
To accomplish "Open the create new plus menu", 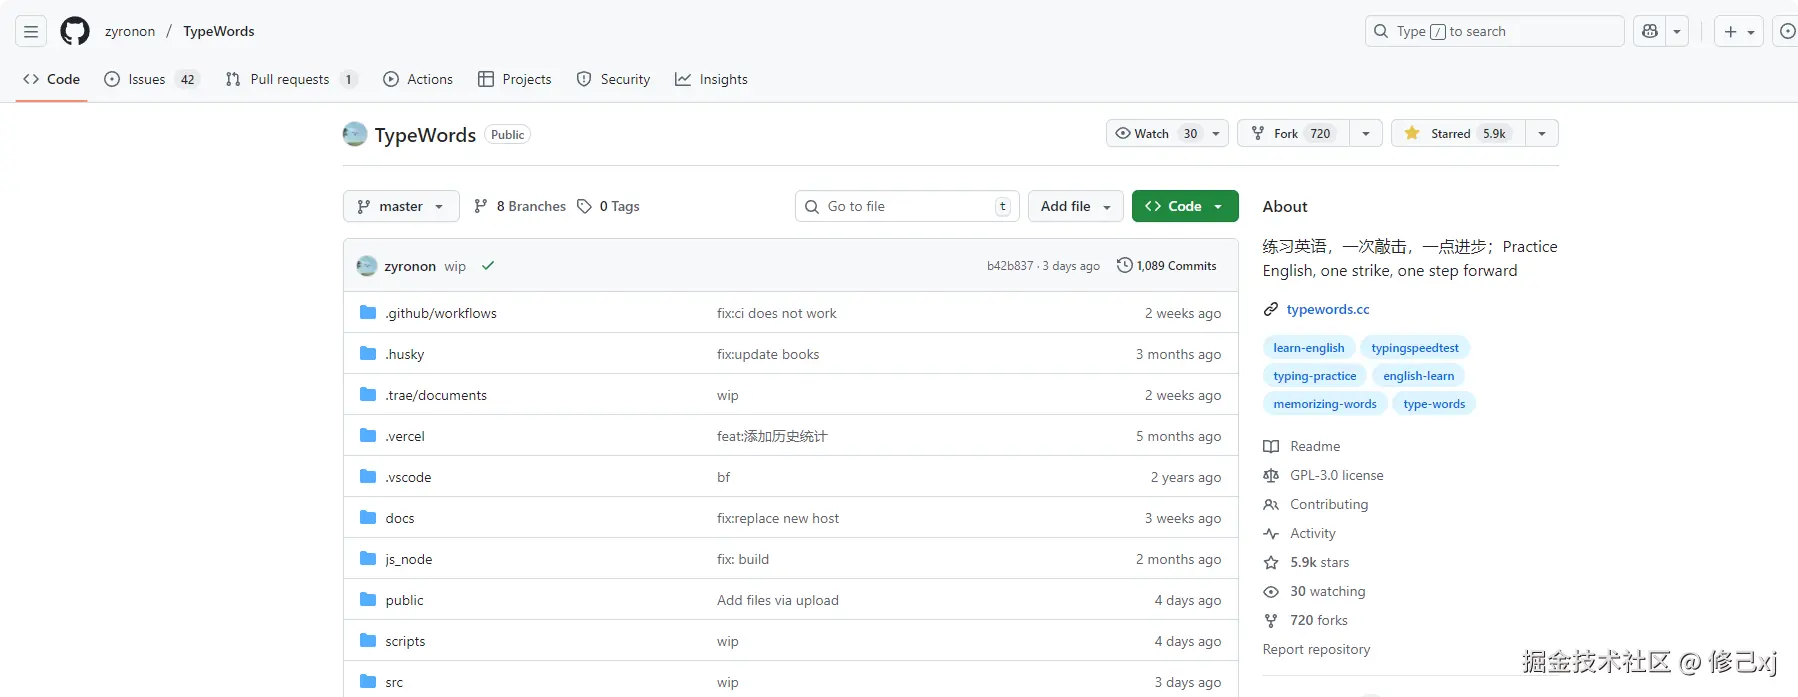I will tap(1739, 31).
